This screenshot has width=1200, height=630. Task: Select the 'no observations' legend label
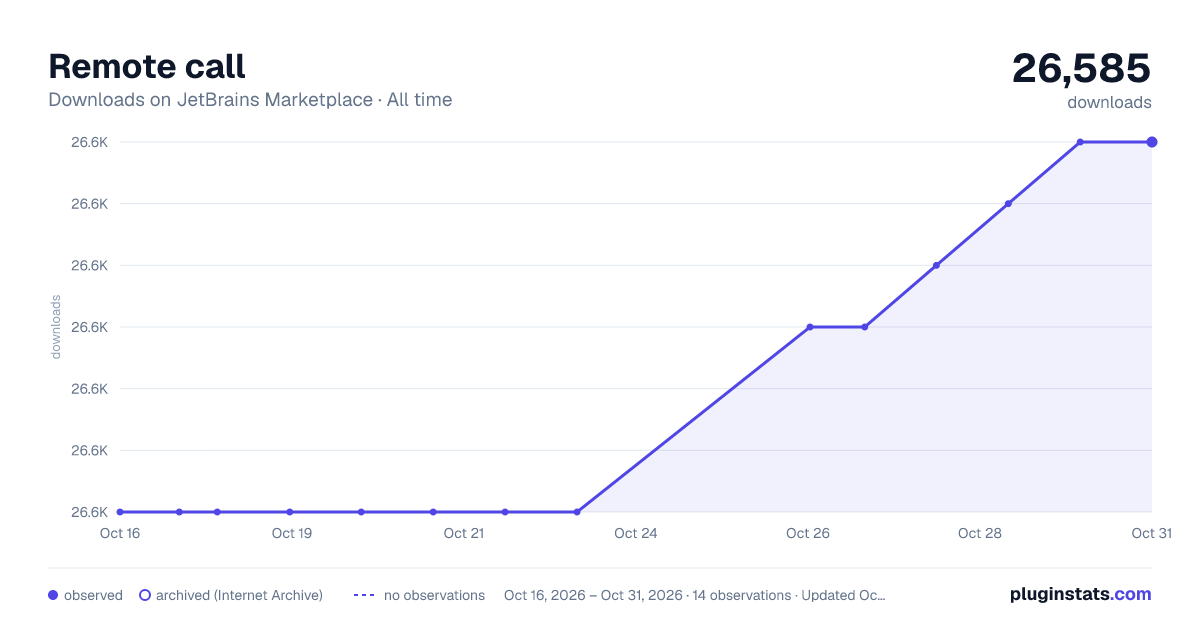tap(434, 595)
